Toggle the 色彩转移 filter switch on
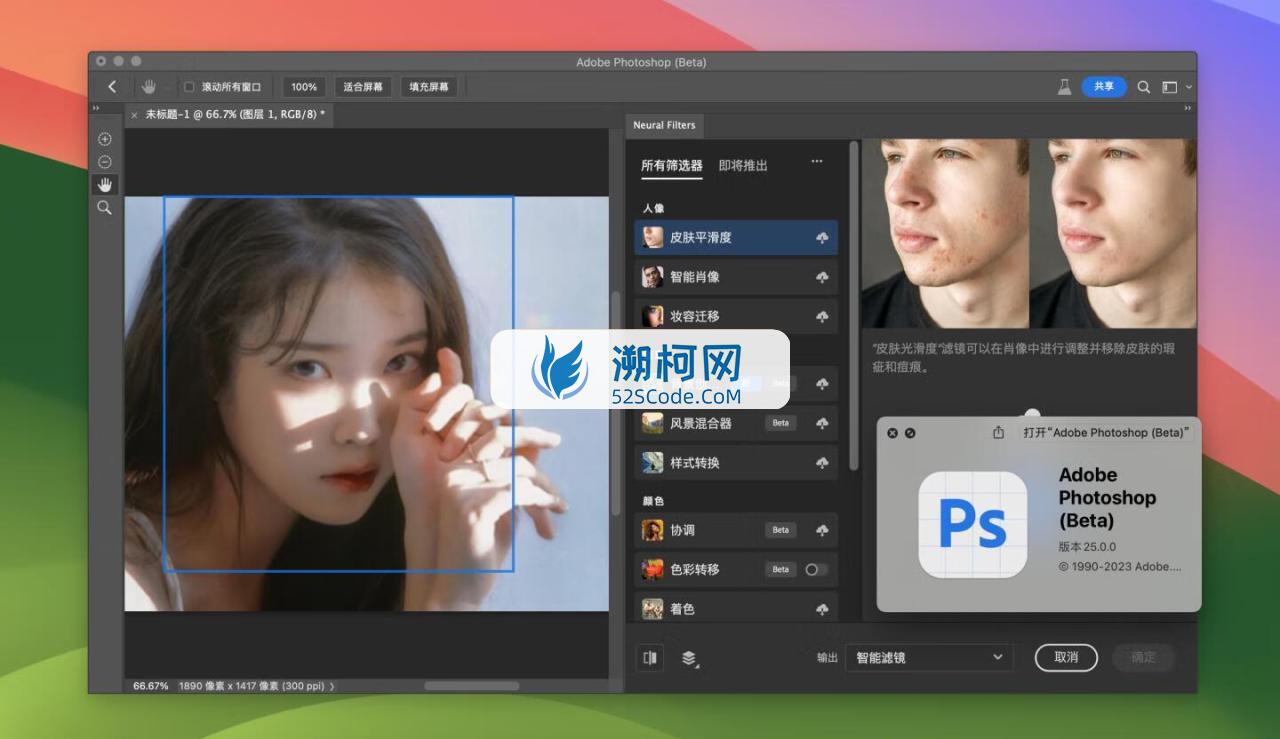 click(816, 569)
